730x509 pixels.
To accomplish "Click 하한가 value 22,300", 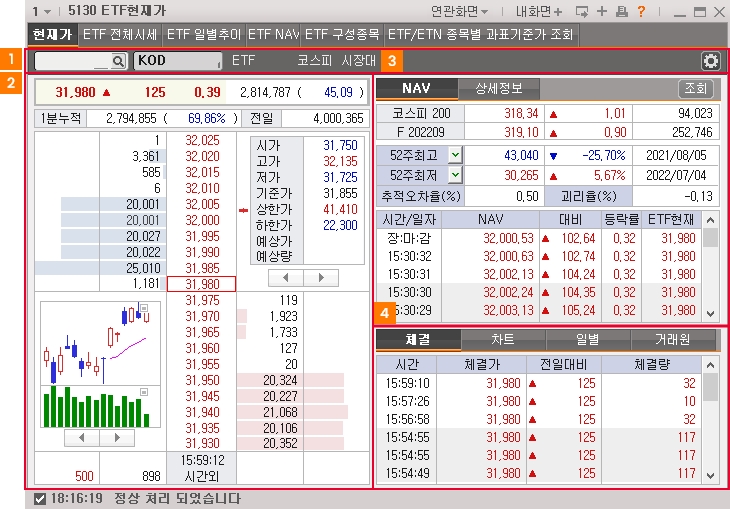I will click(340, 225).
